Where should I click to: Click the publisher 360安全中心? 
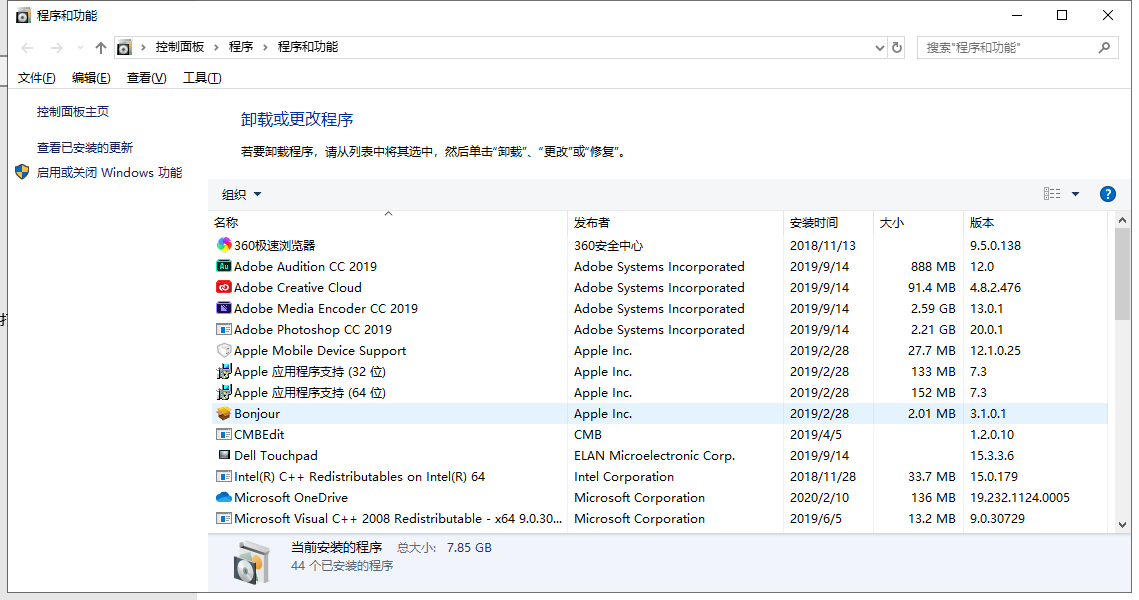tap(609, 246)
